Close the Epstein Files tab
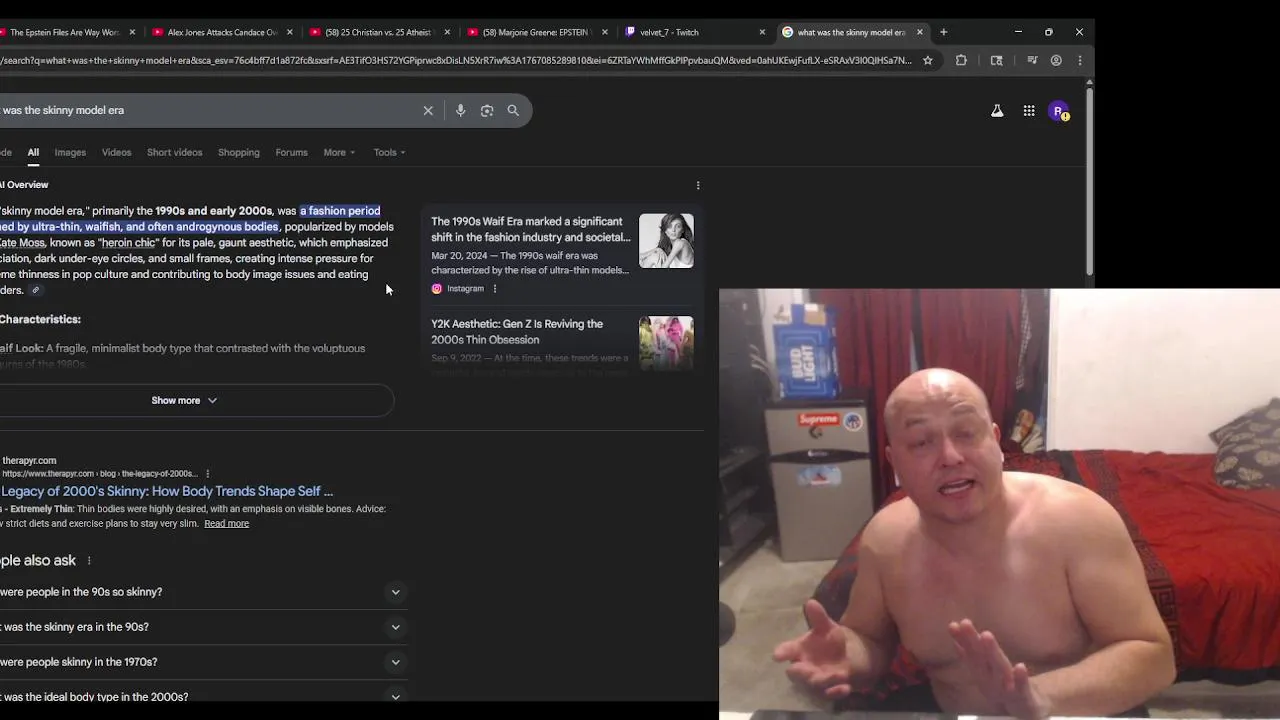Image resolution: width=1280 pixels, height=720 pixels. [x=132, y=32]
